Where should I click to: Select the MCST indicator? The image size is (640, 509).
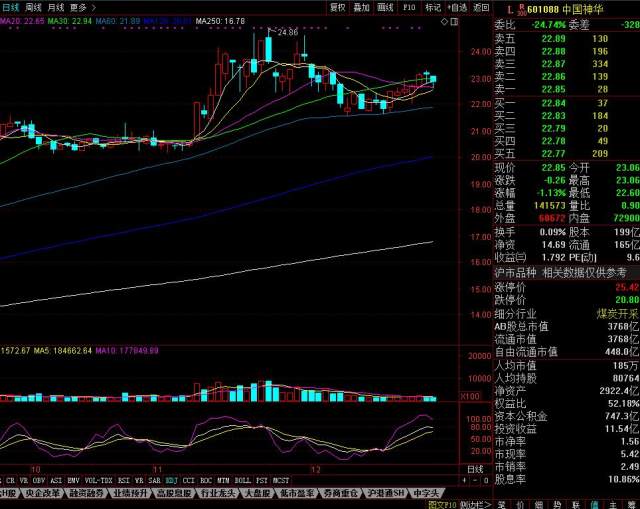pos(281,480)
